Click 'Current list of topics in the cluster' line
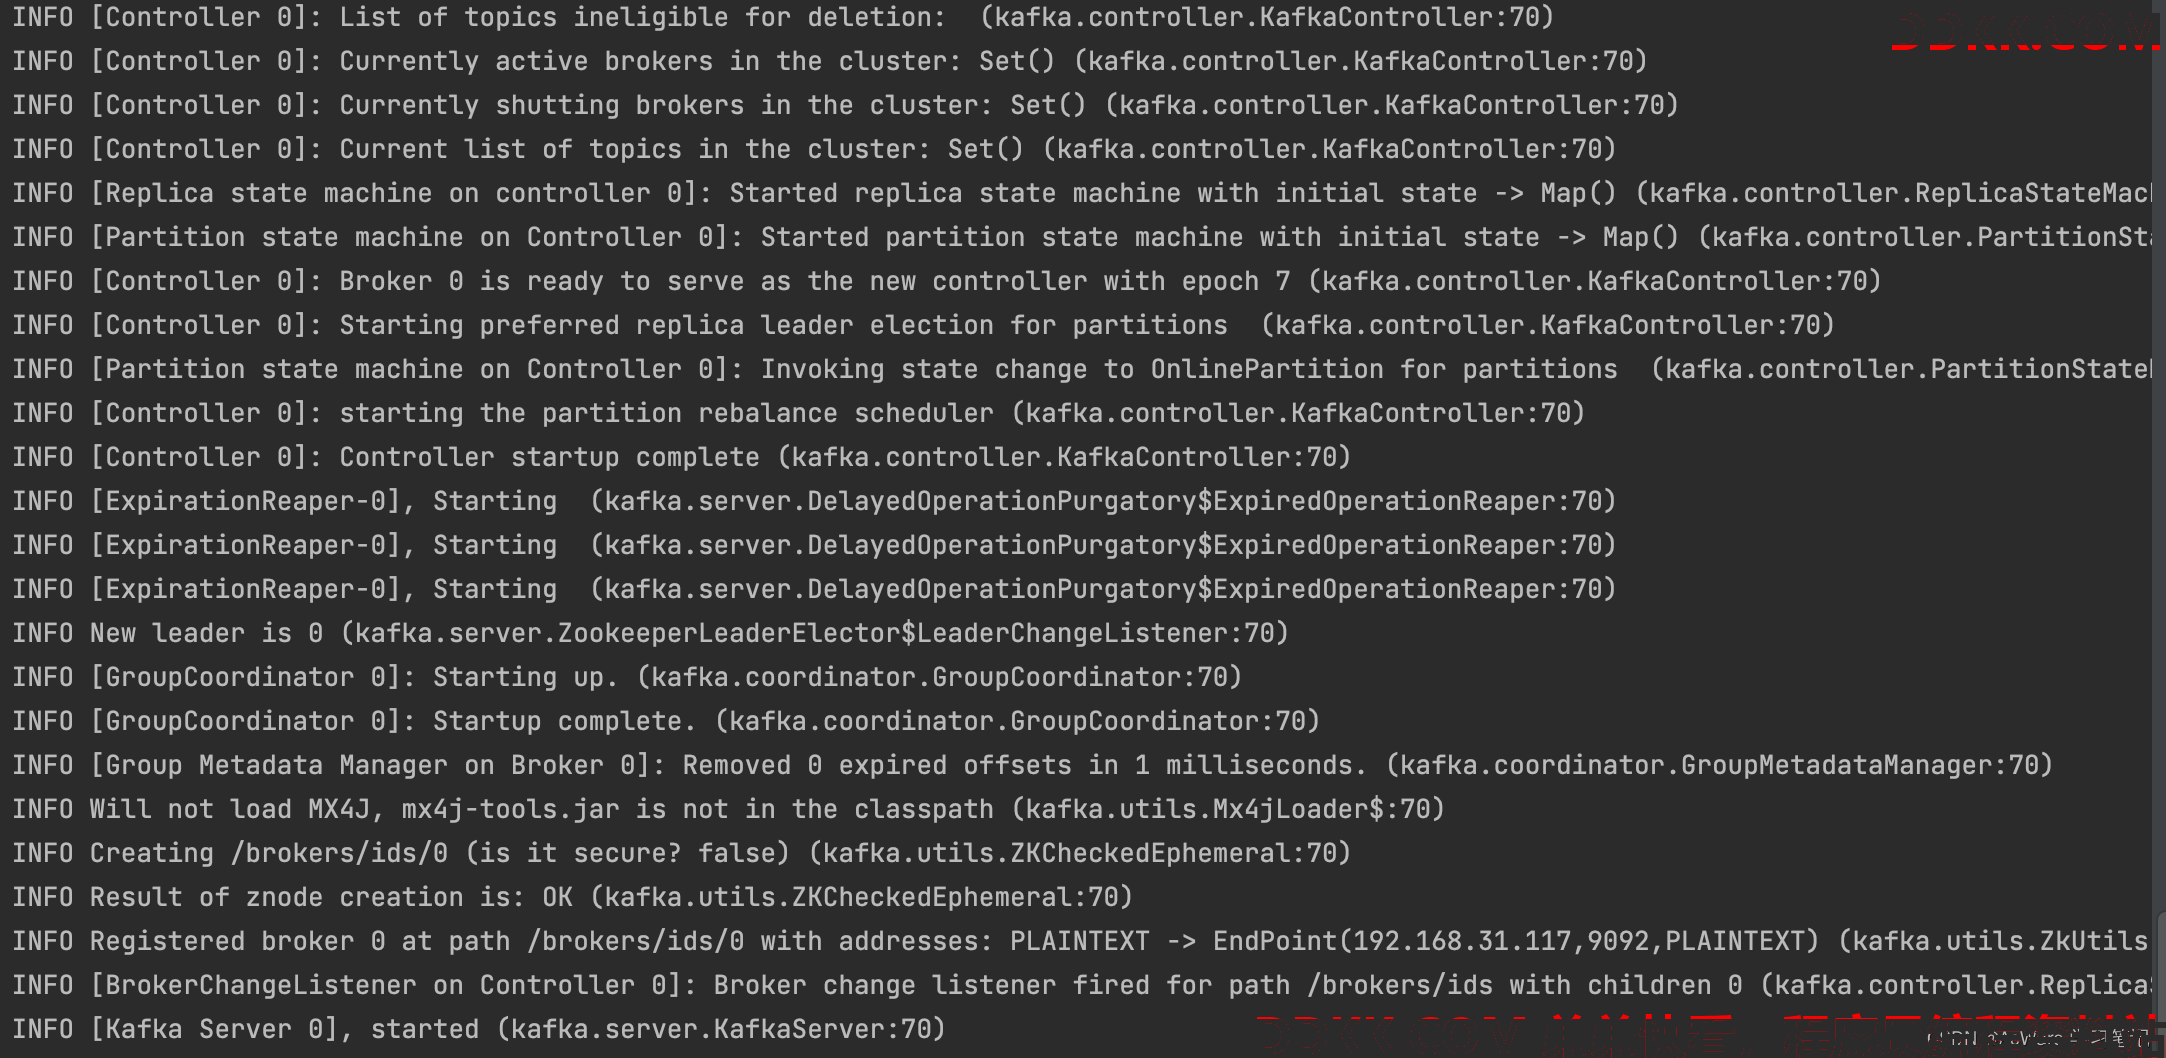This screenshot has width=2166, height=1058. point(814,149)
